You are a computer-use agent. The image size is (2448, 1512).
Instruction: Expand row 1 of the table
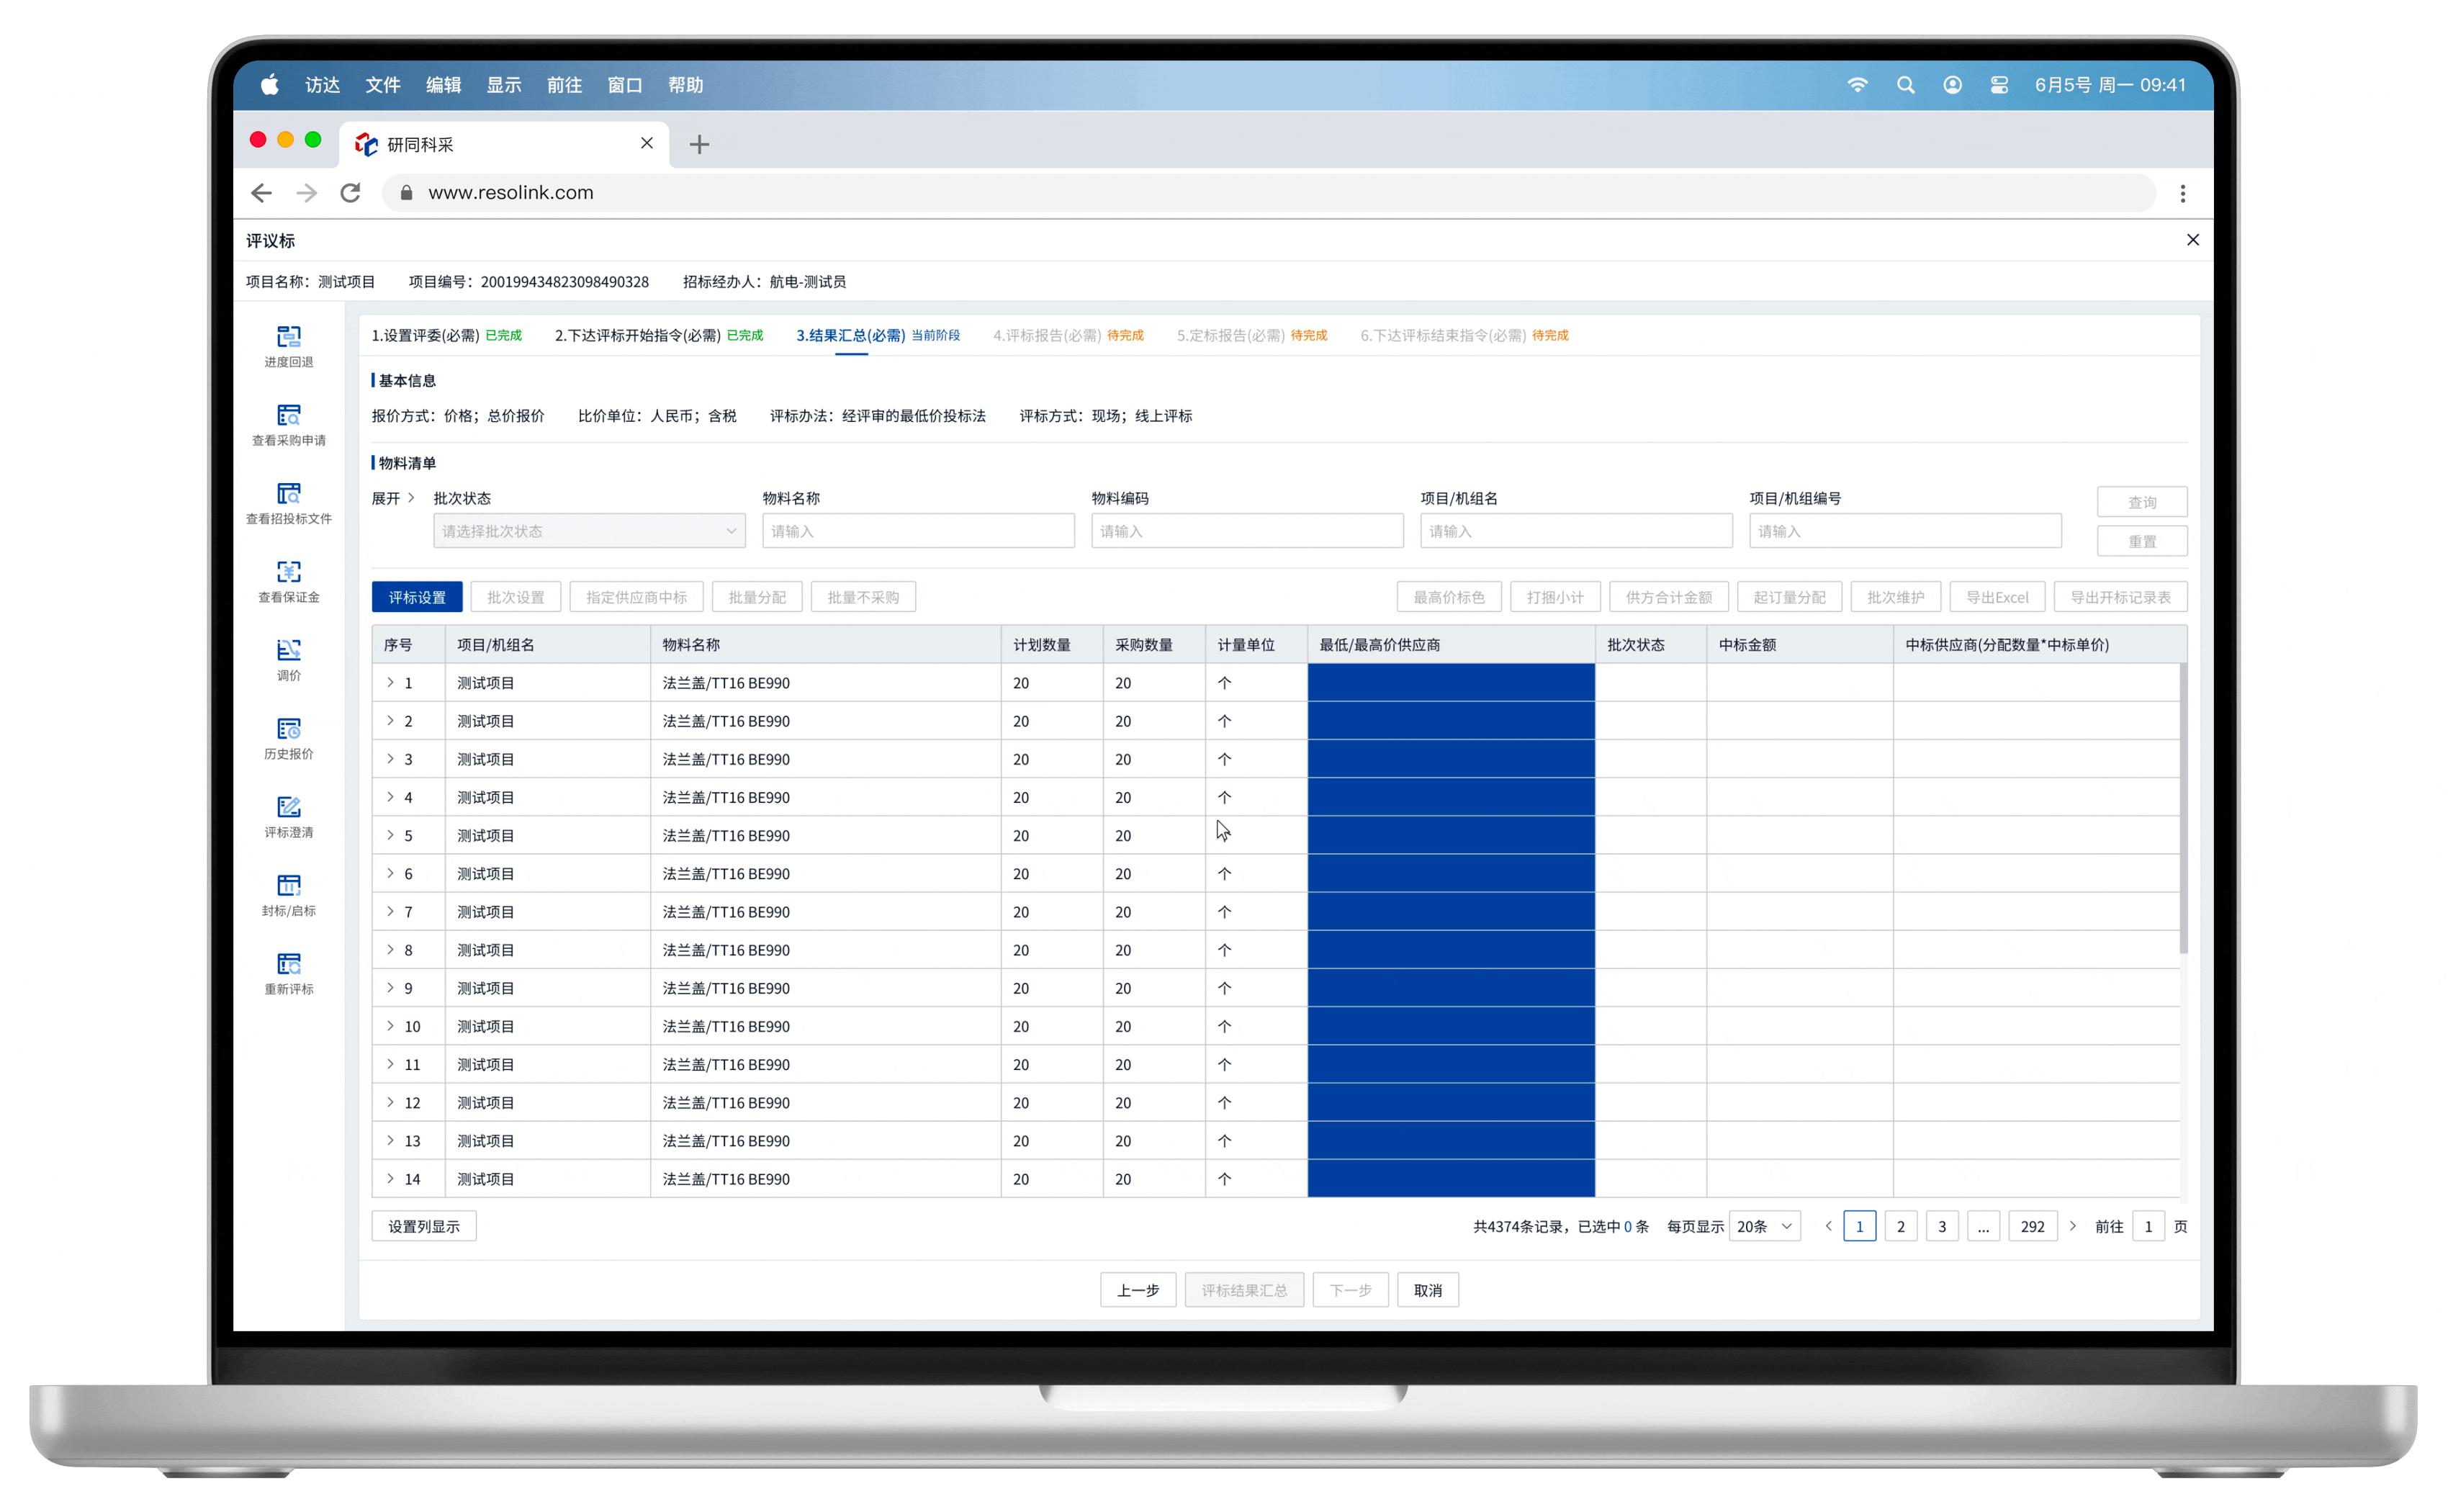point(390,682)
